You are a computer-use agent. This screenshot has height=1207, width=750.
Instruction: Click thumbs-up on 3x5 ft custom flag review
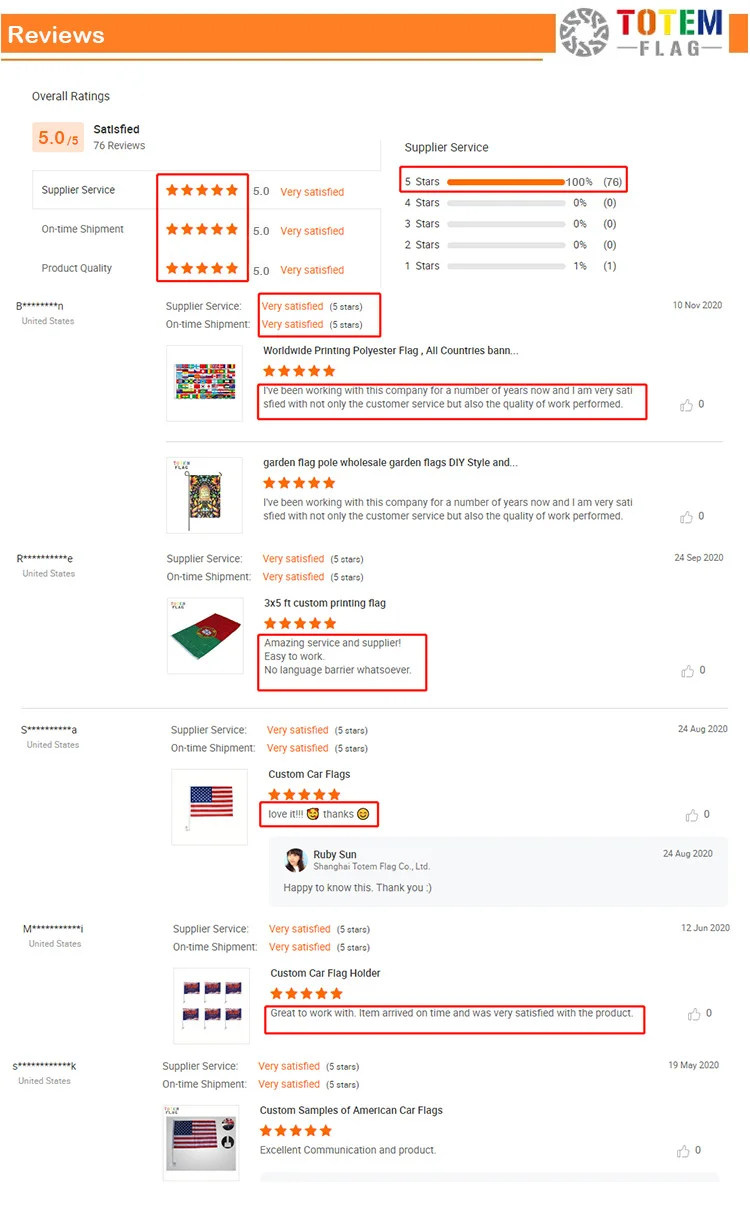point(687,671)
